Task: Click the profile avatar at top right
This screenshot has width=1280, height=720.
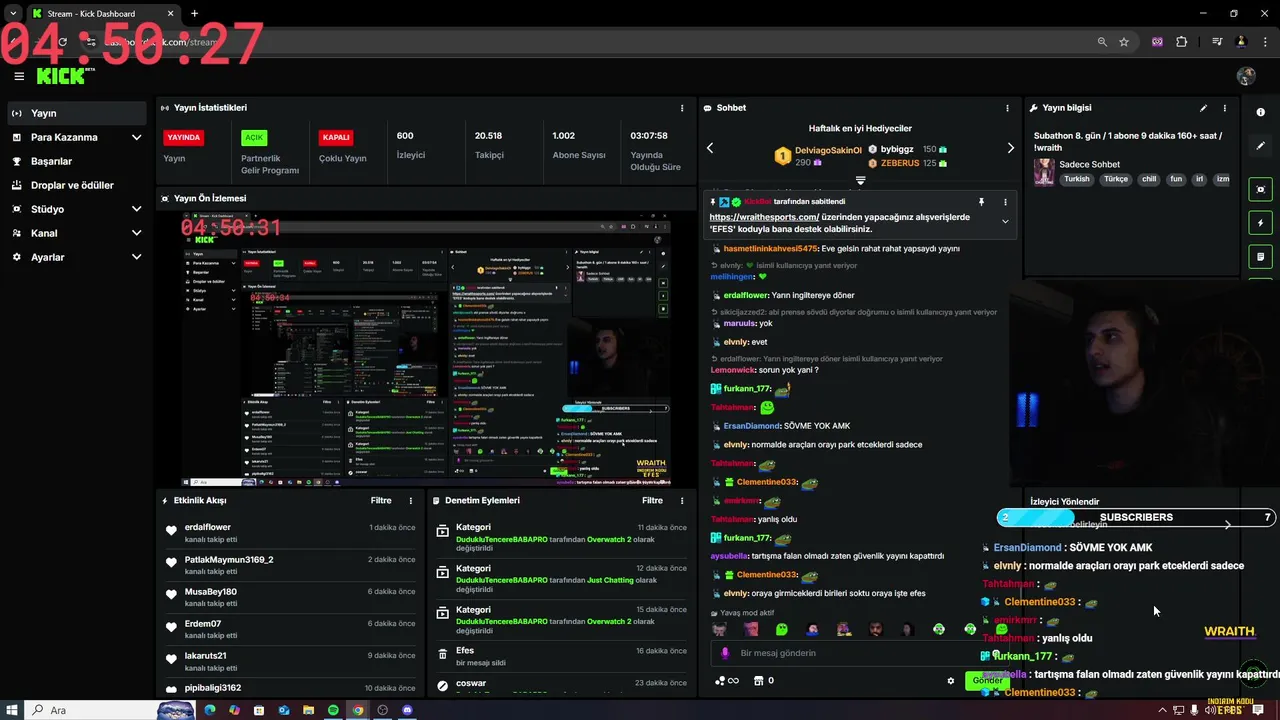Action: click(x=1246, y=76)
